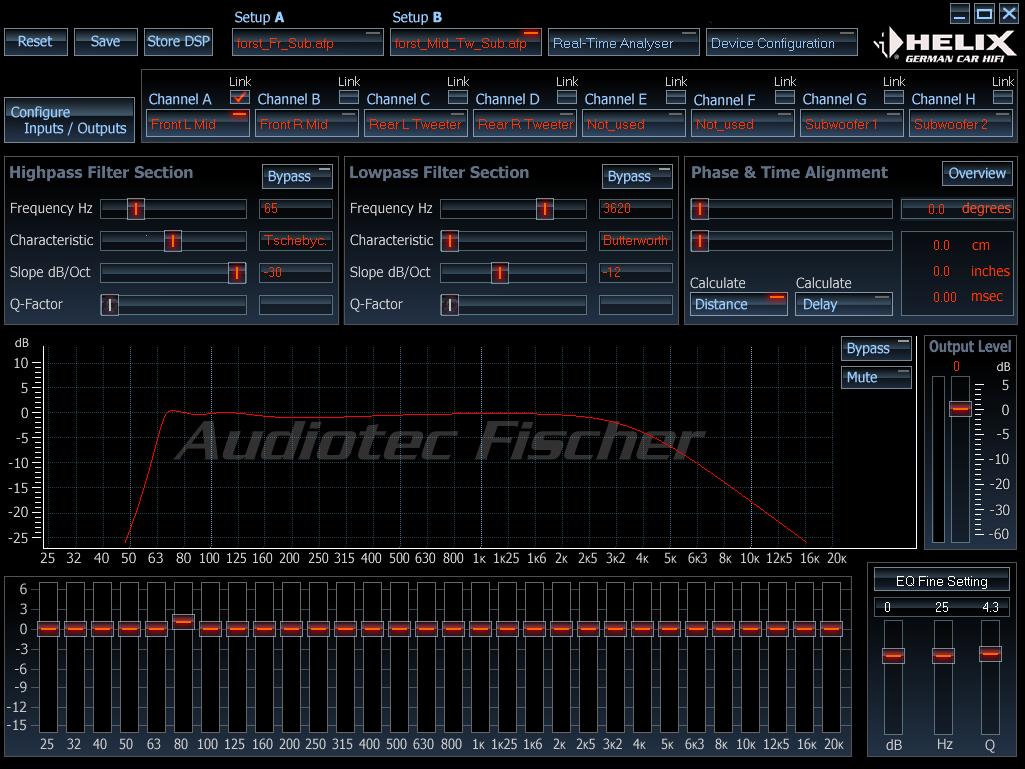Mute the current channel output
This screenshot has height=769, width=1025.
(876, 377)
